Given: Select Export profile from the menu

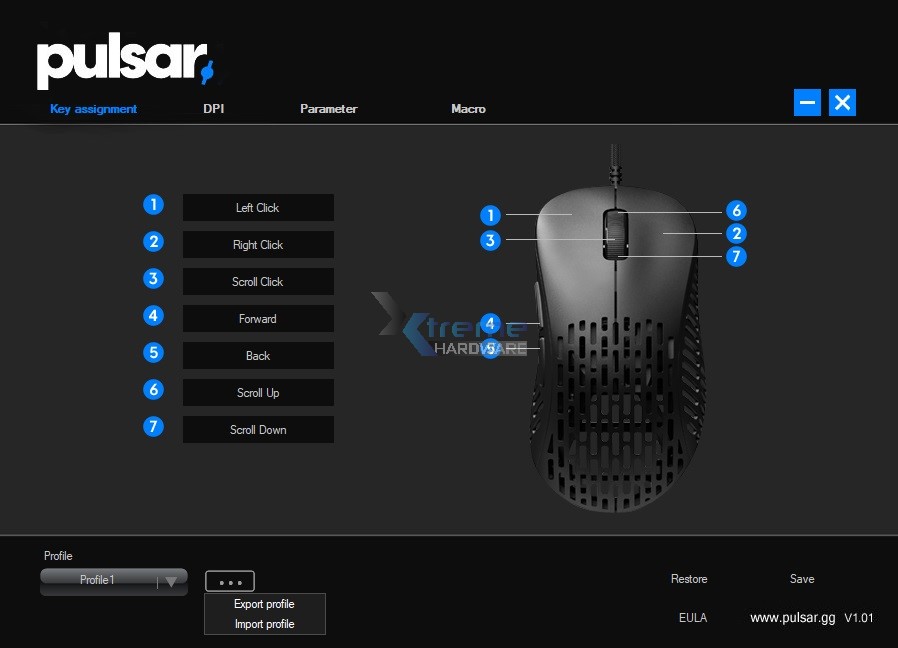Looking at the screenshot, I should pyautogui.click(x=264, y=604).
